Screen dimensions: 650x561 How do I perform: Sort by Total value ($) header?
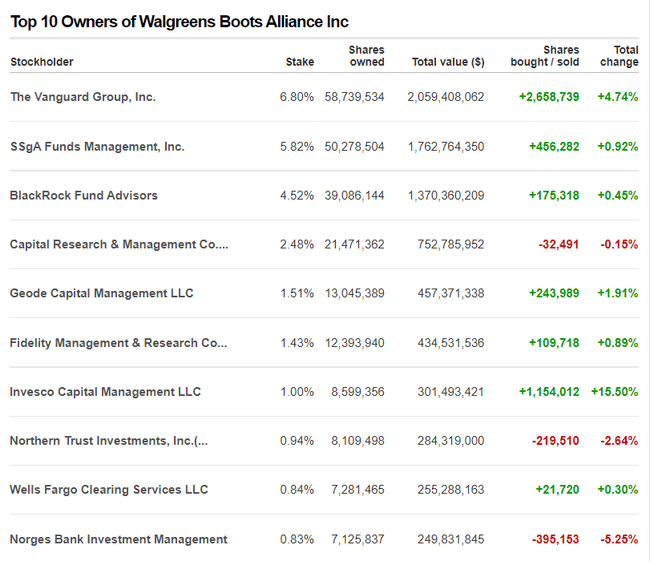(448, 62)
